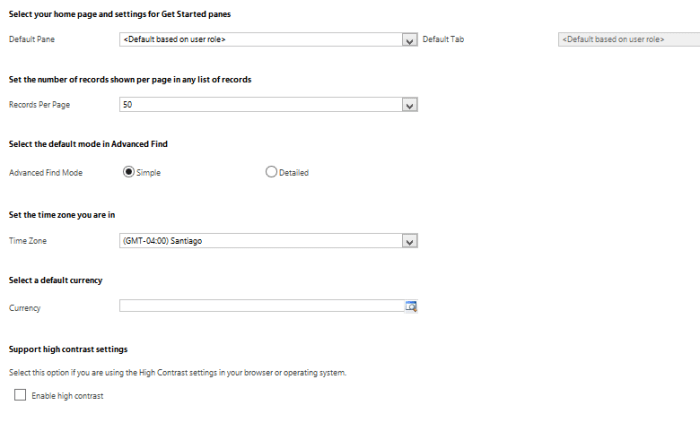The image size is (700, 431).
Task: Click the 'Time Zone' field label
Action: click(x=27, y=241)
